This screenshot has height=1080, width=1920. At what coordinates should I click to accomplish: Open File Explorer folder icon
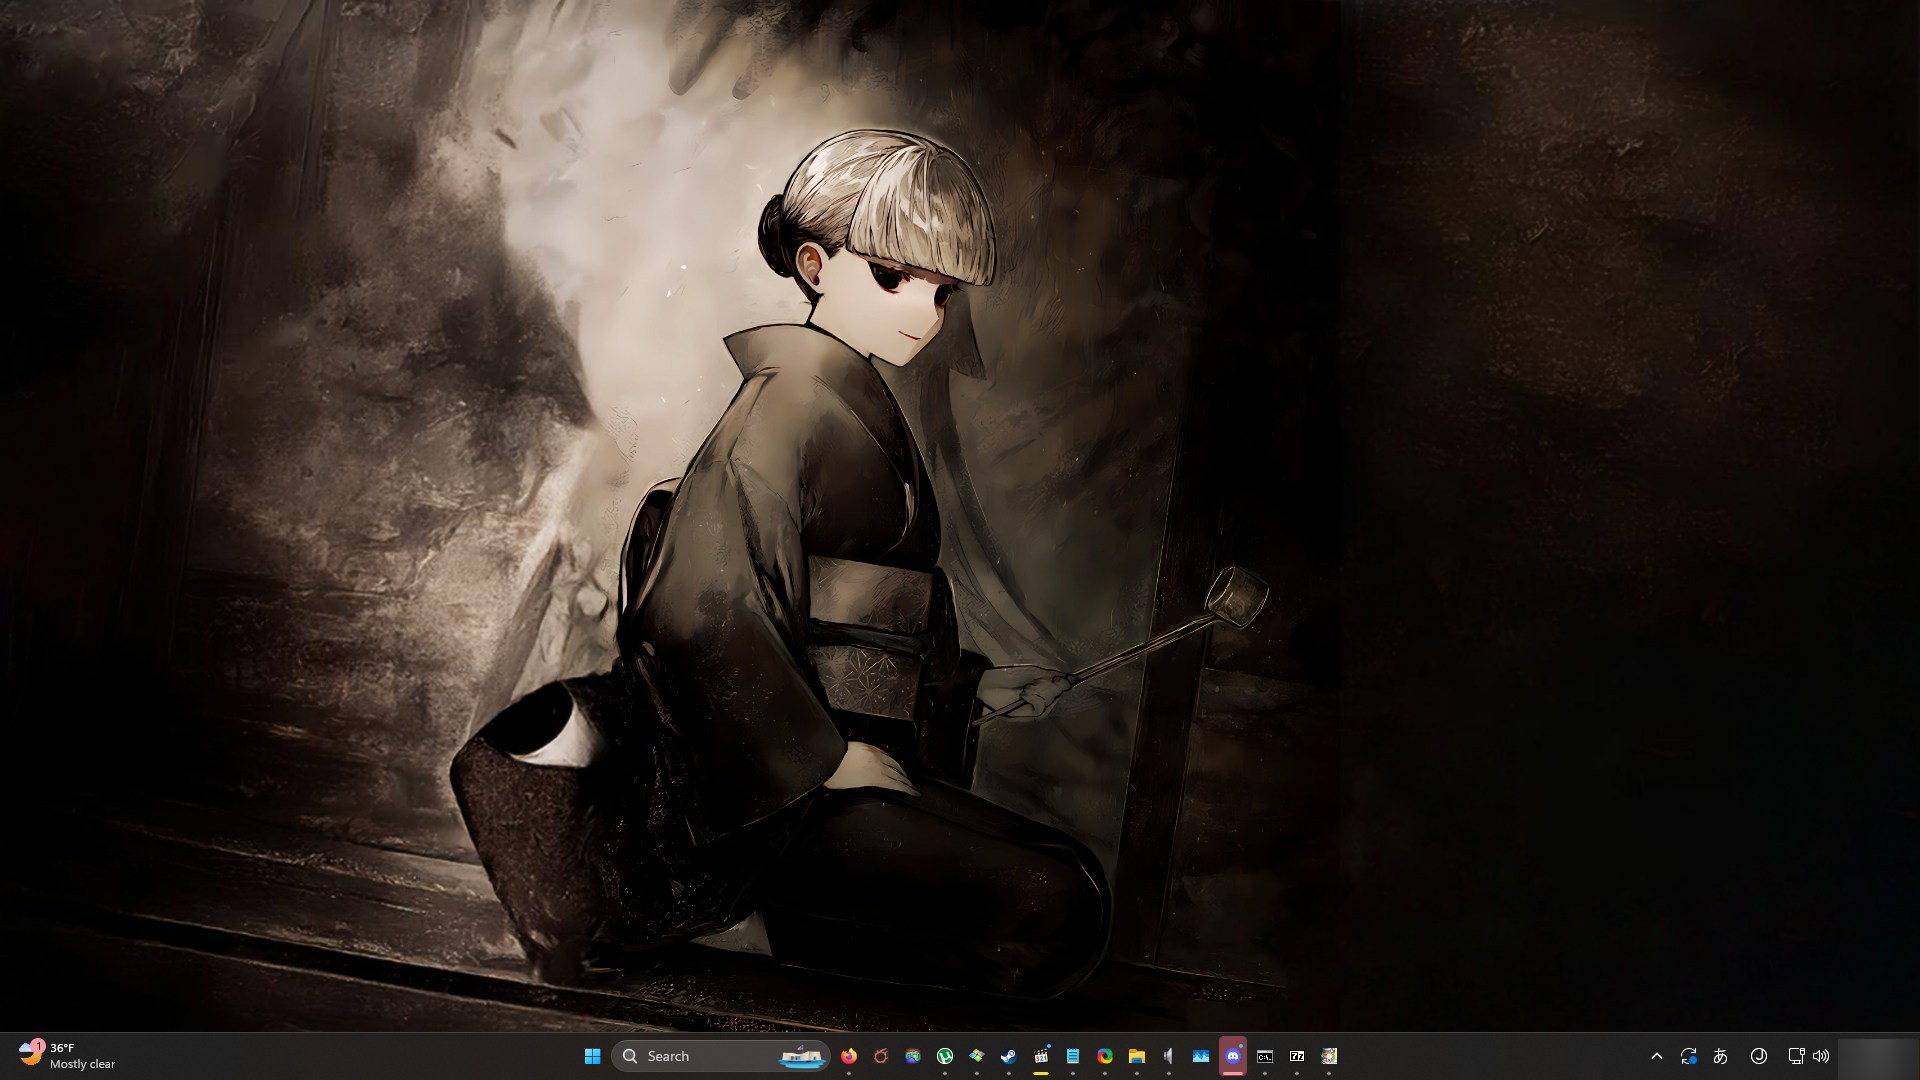point(1137,1056)
